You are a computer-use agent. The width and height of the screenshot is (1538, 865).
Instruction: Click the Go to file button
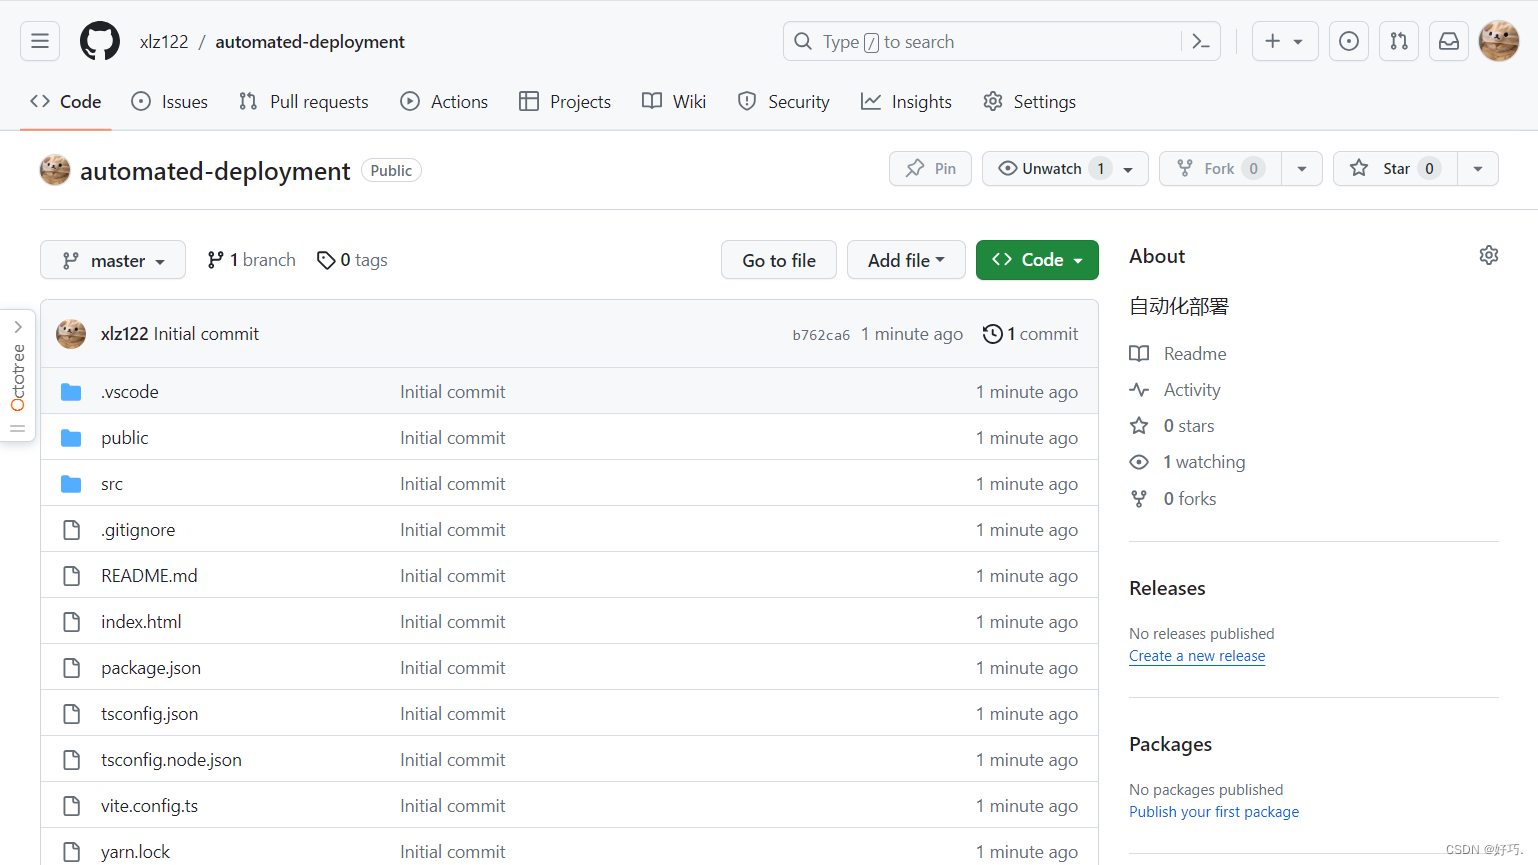[x=779, y=260]
